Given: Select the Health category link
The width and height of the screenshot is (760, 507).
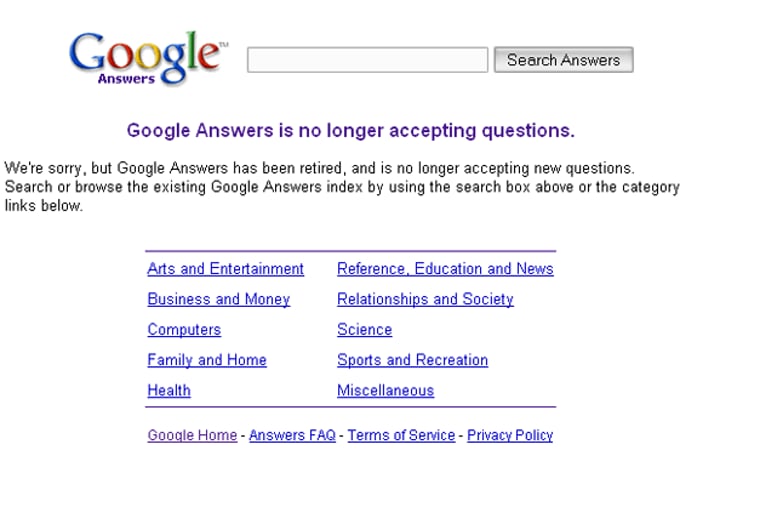Looking at the screenshot, I should click(169, 391).
